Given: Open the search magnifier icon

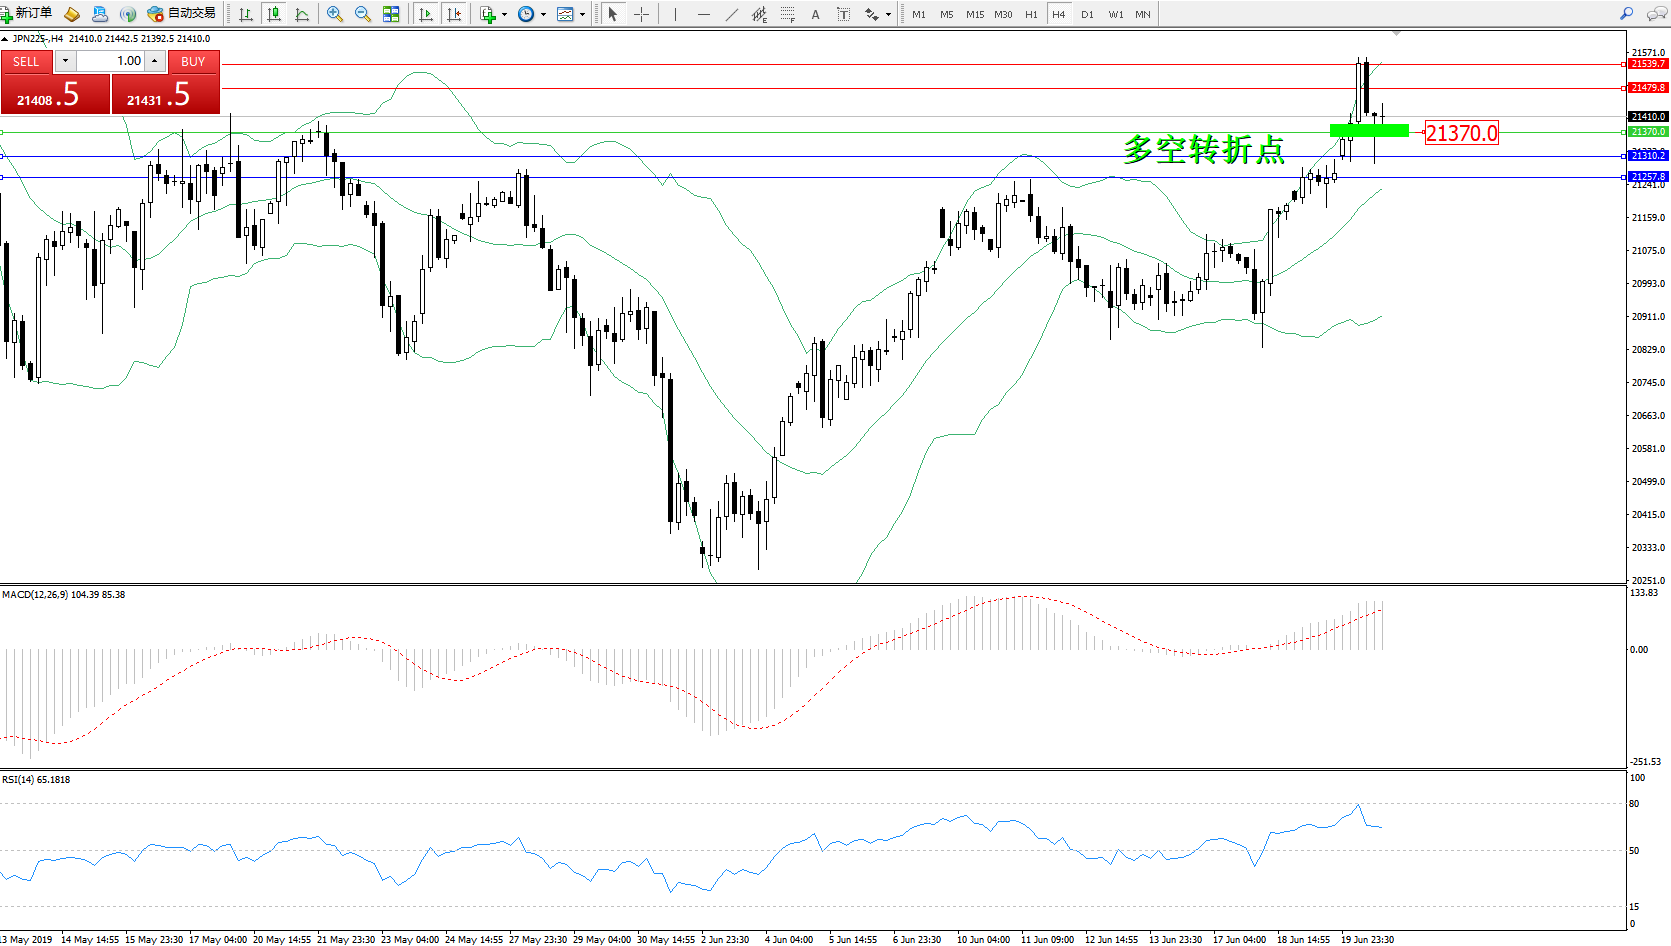Looking at the screenshot, I should click(1626, 14).
